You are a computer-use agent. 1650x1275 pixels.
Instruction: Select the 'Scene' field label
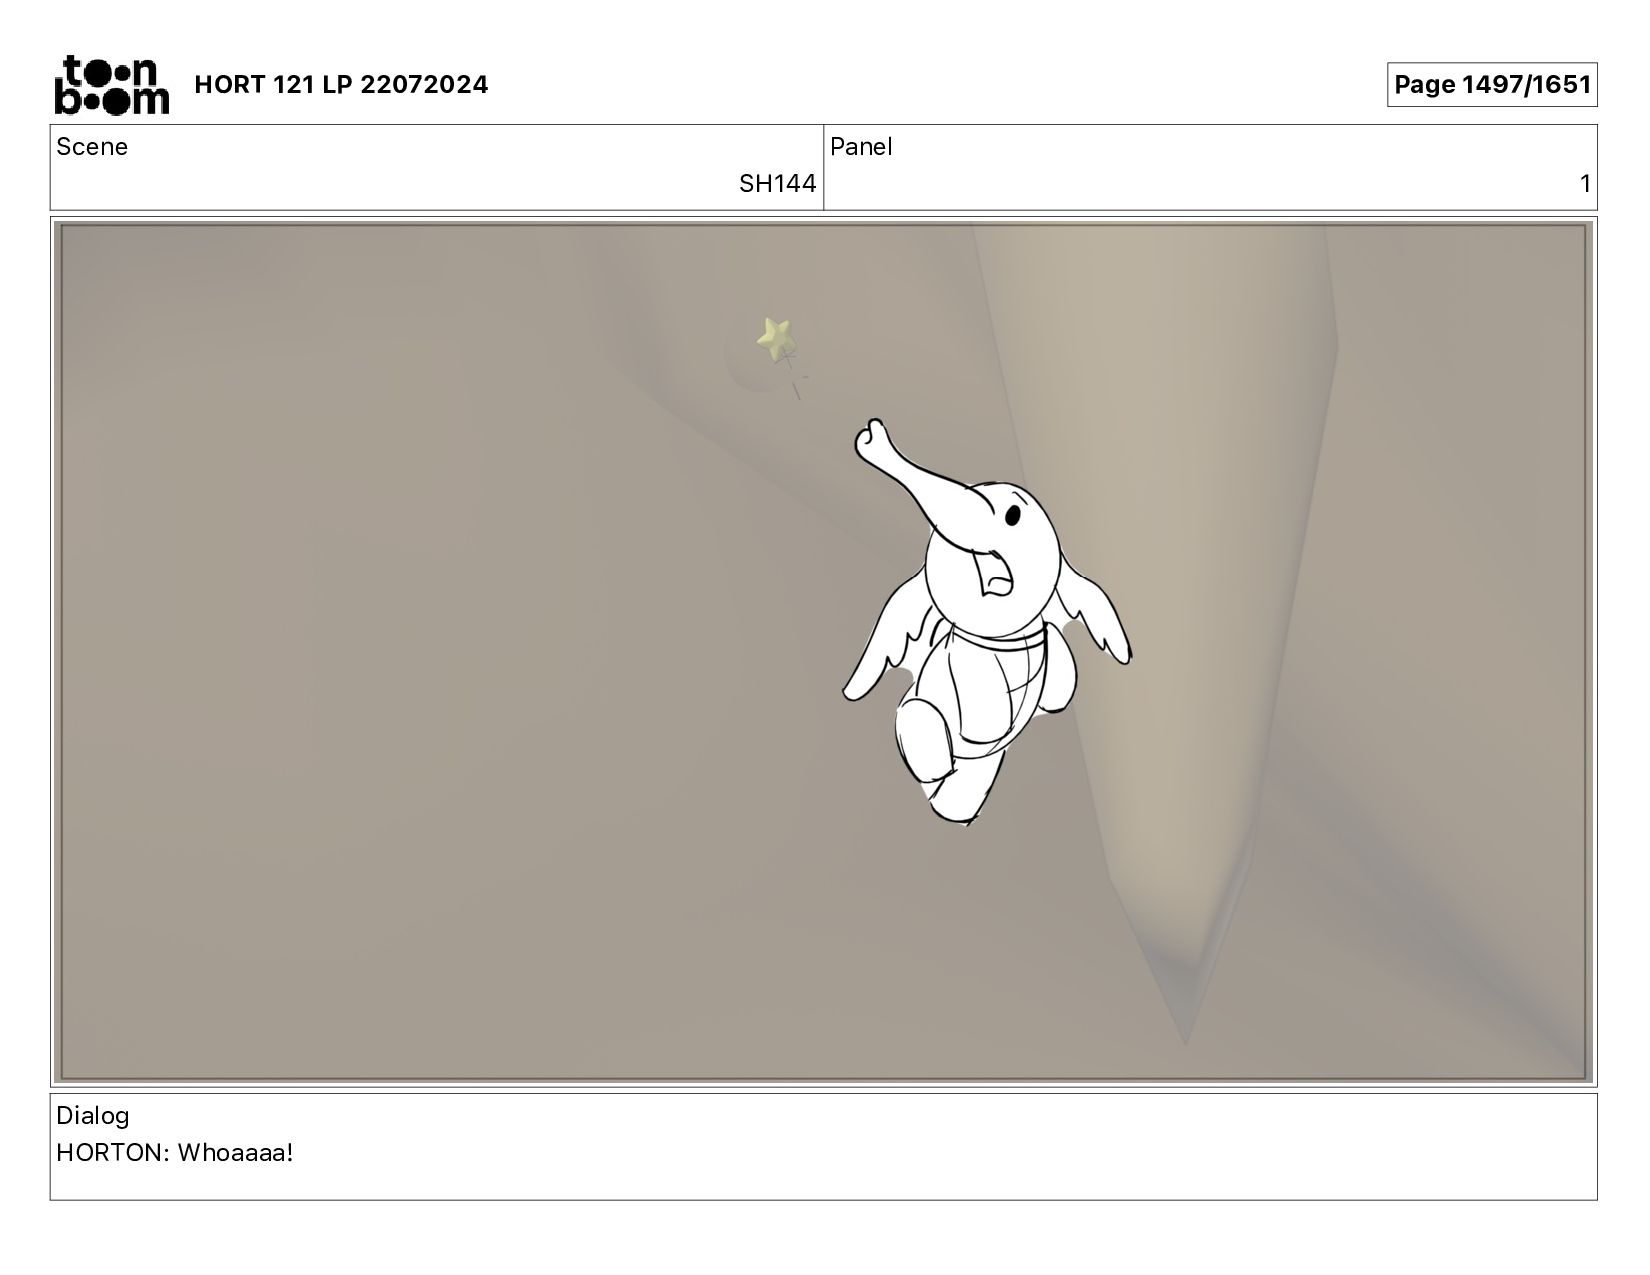[x=92, y=147]
